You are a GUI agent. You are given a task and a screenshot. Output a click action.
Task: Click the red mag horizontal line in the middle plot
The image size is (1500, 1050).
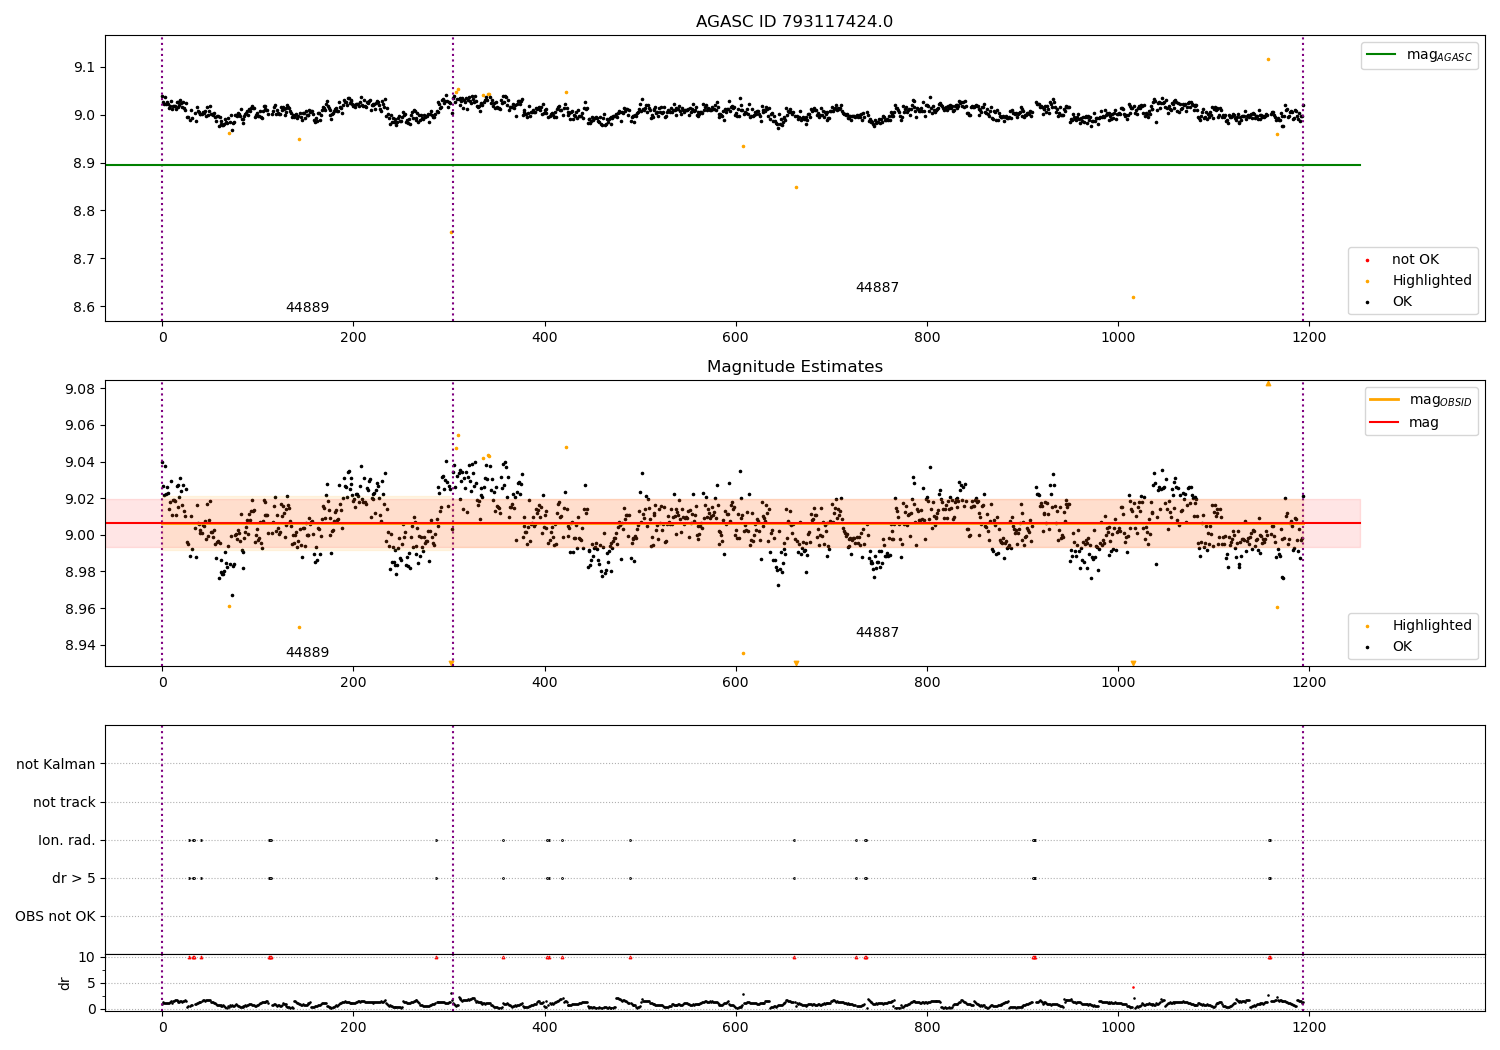point(733,523)
